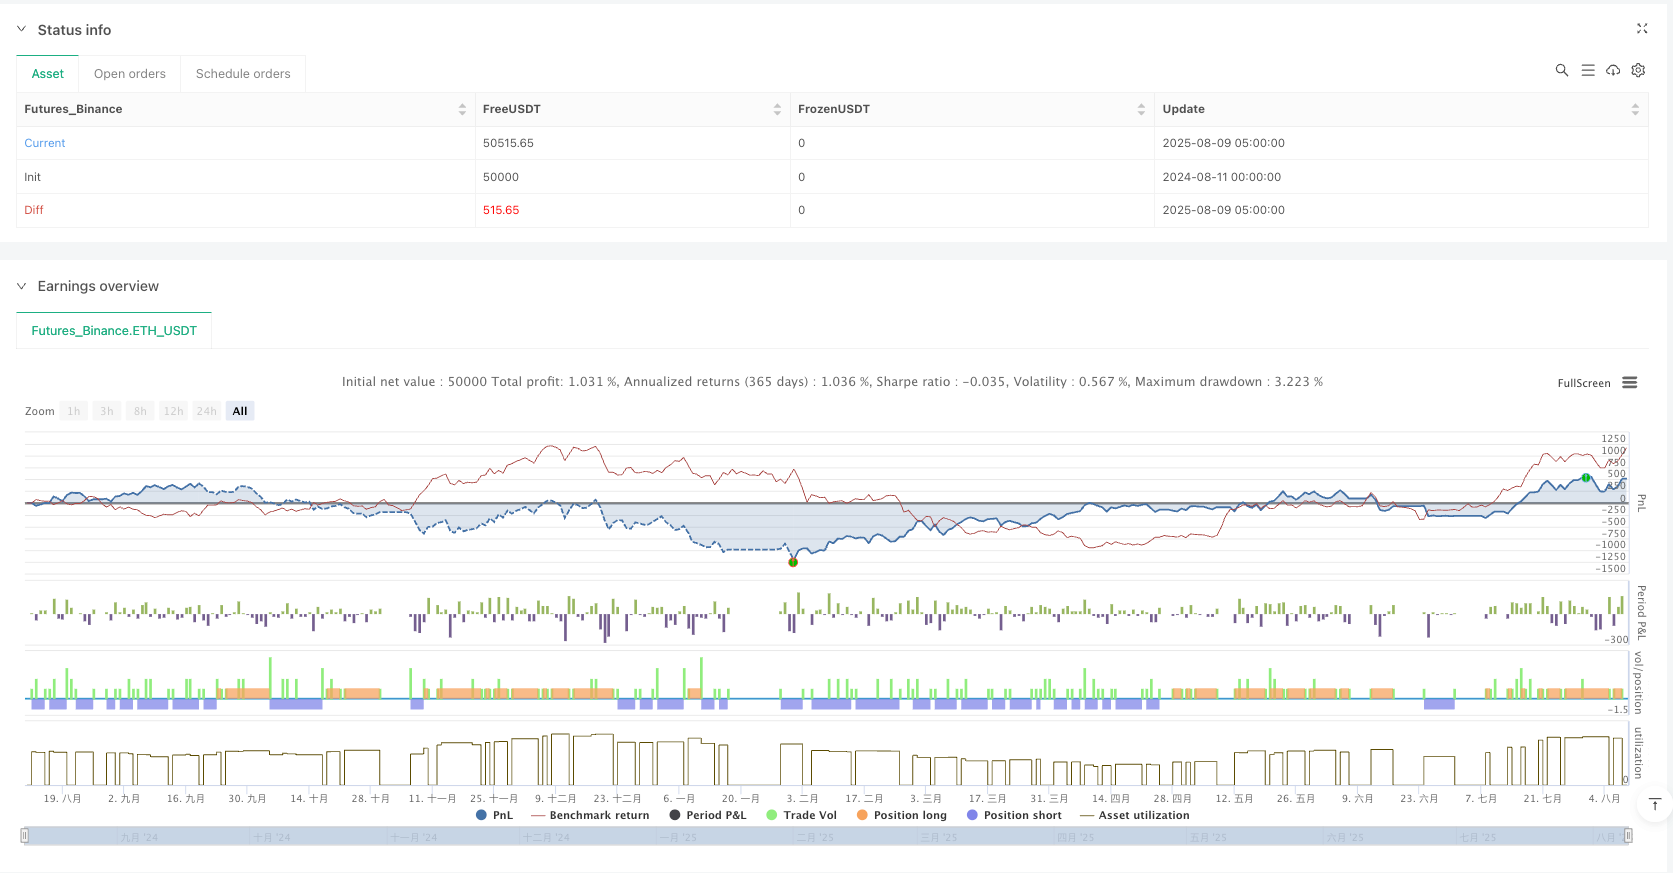Toggle the Position short series in legend
The image size is (1673, 873).
click(x=1015, y=815)
